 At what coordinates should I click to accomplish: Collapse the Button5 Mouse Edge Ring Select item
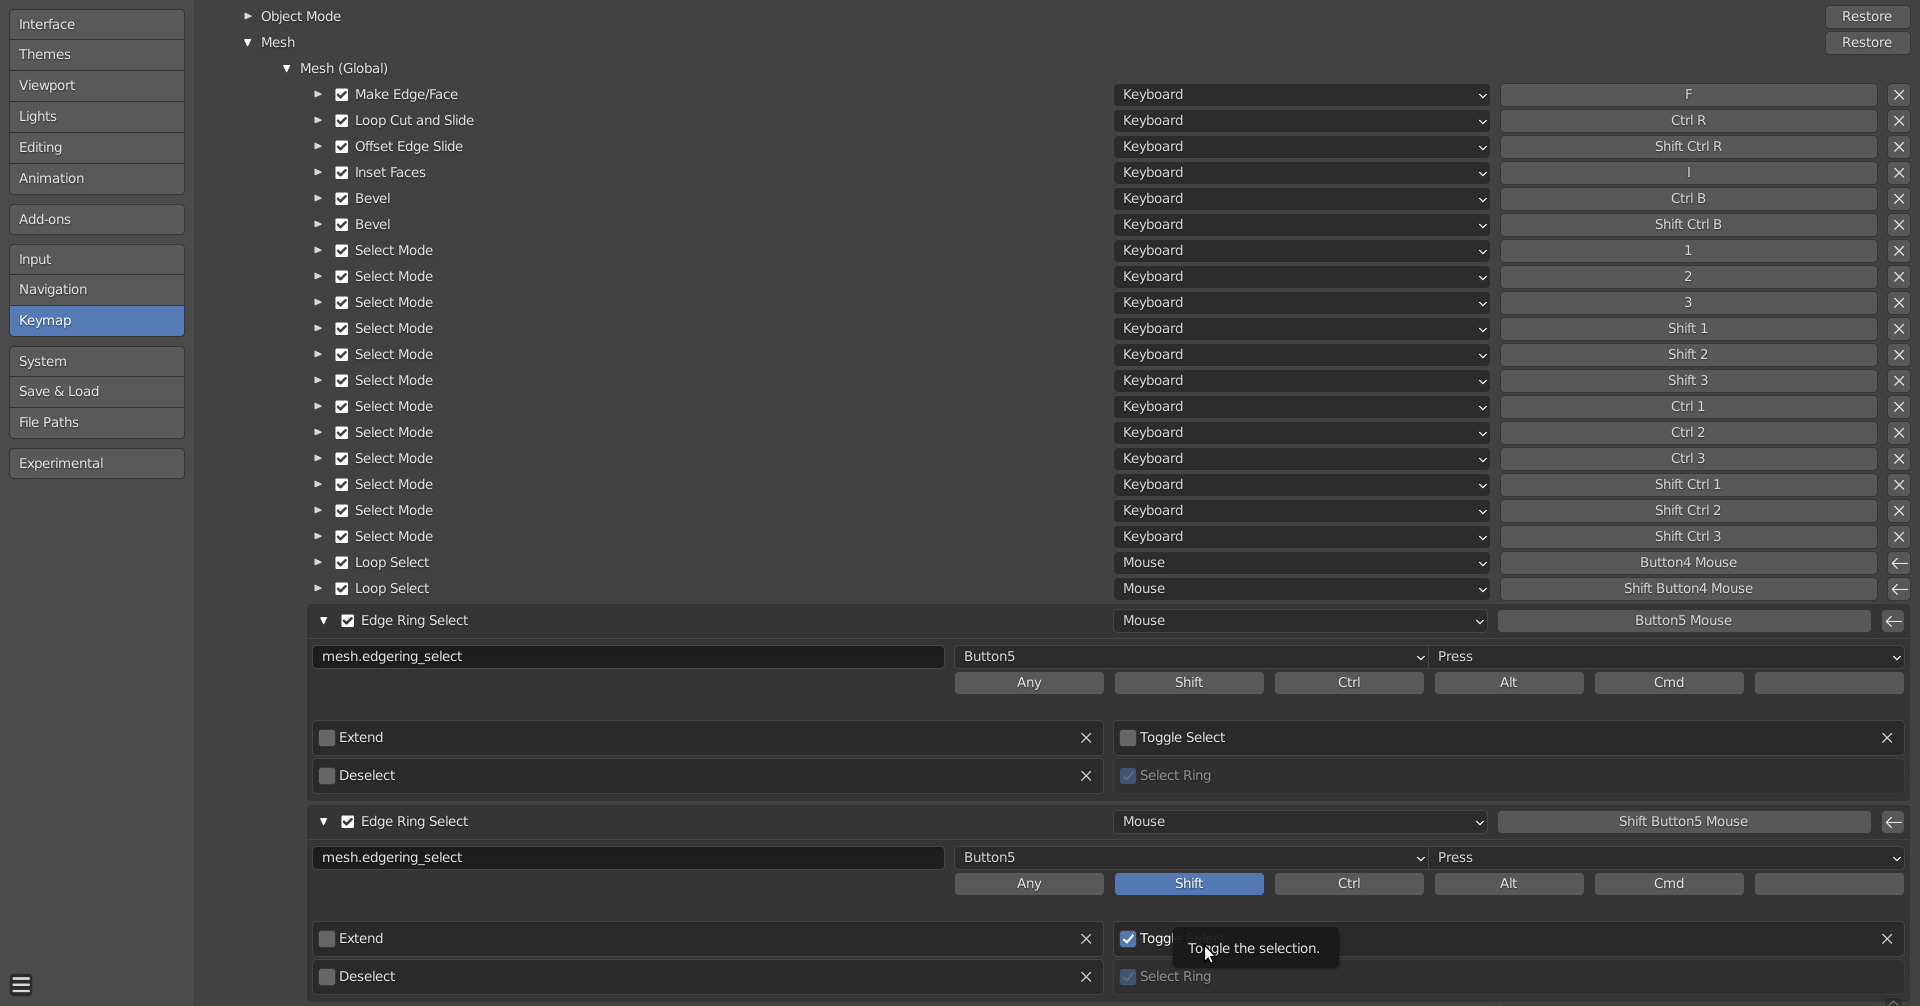click(x=324, y=621)
